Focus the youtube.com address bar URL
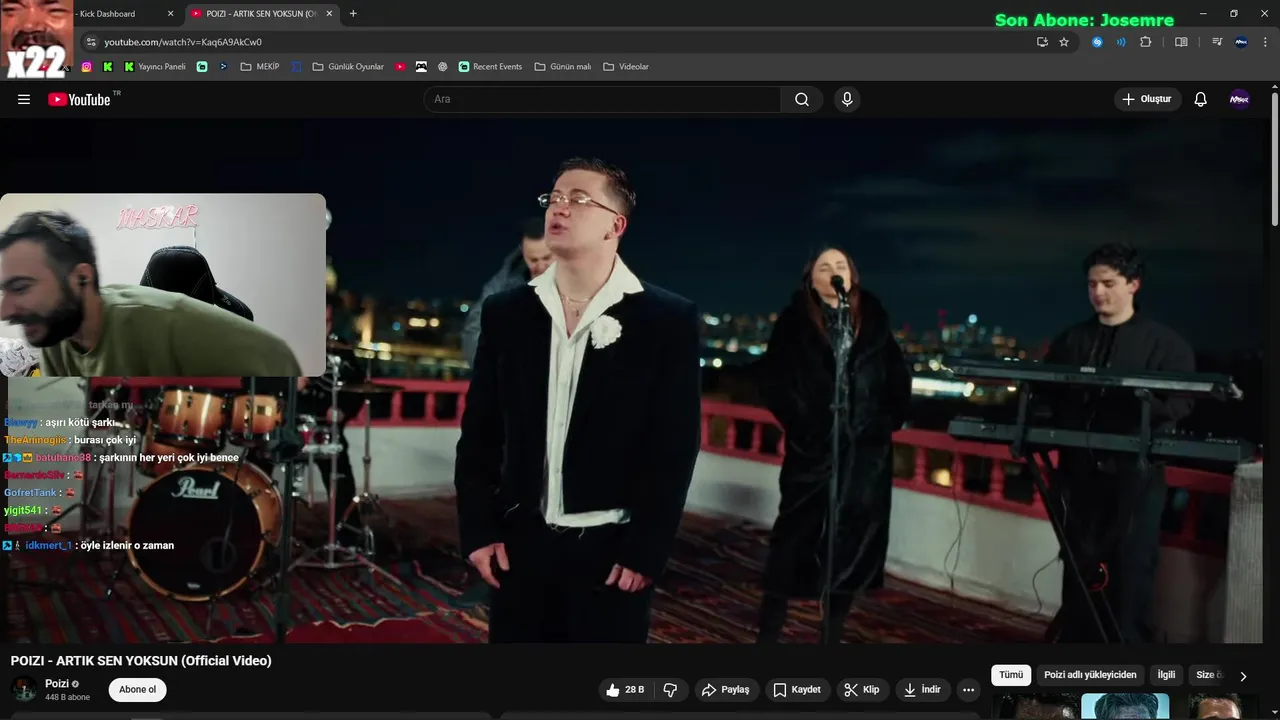This screenshot has width=1280, height=720. [183, 42]
